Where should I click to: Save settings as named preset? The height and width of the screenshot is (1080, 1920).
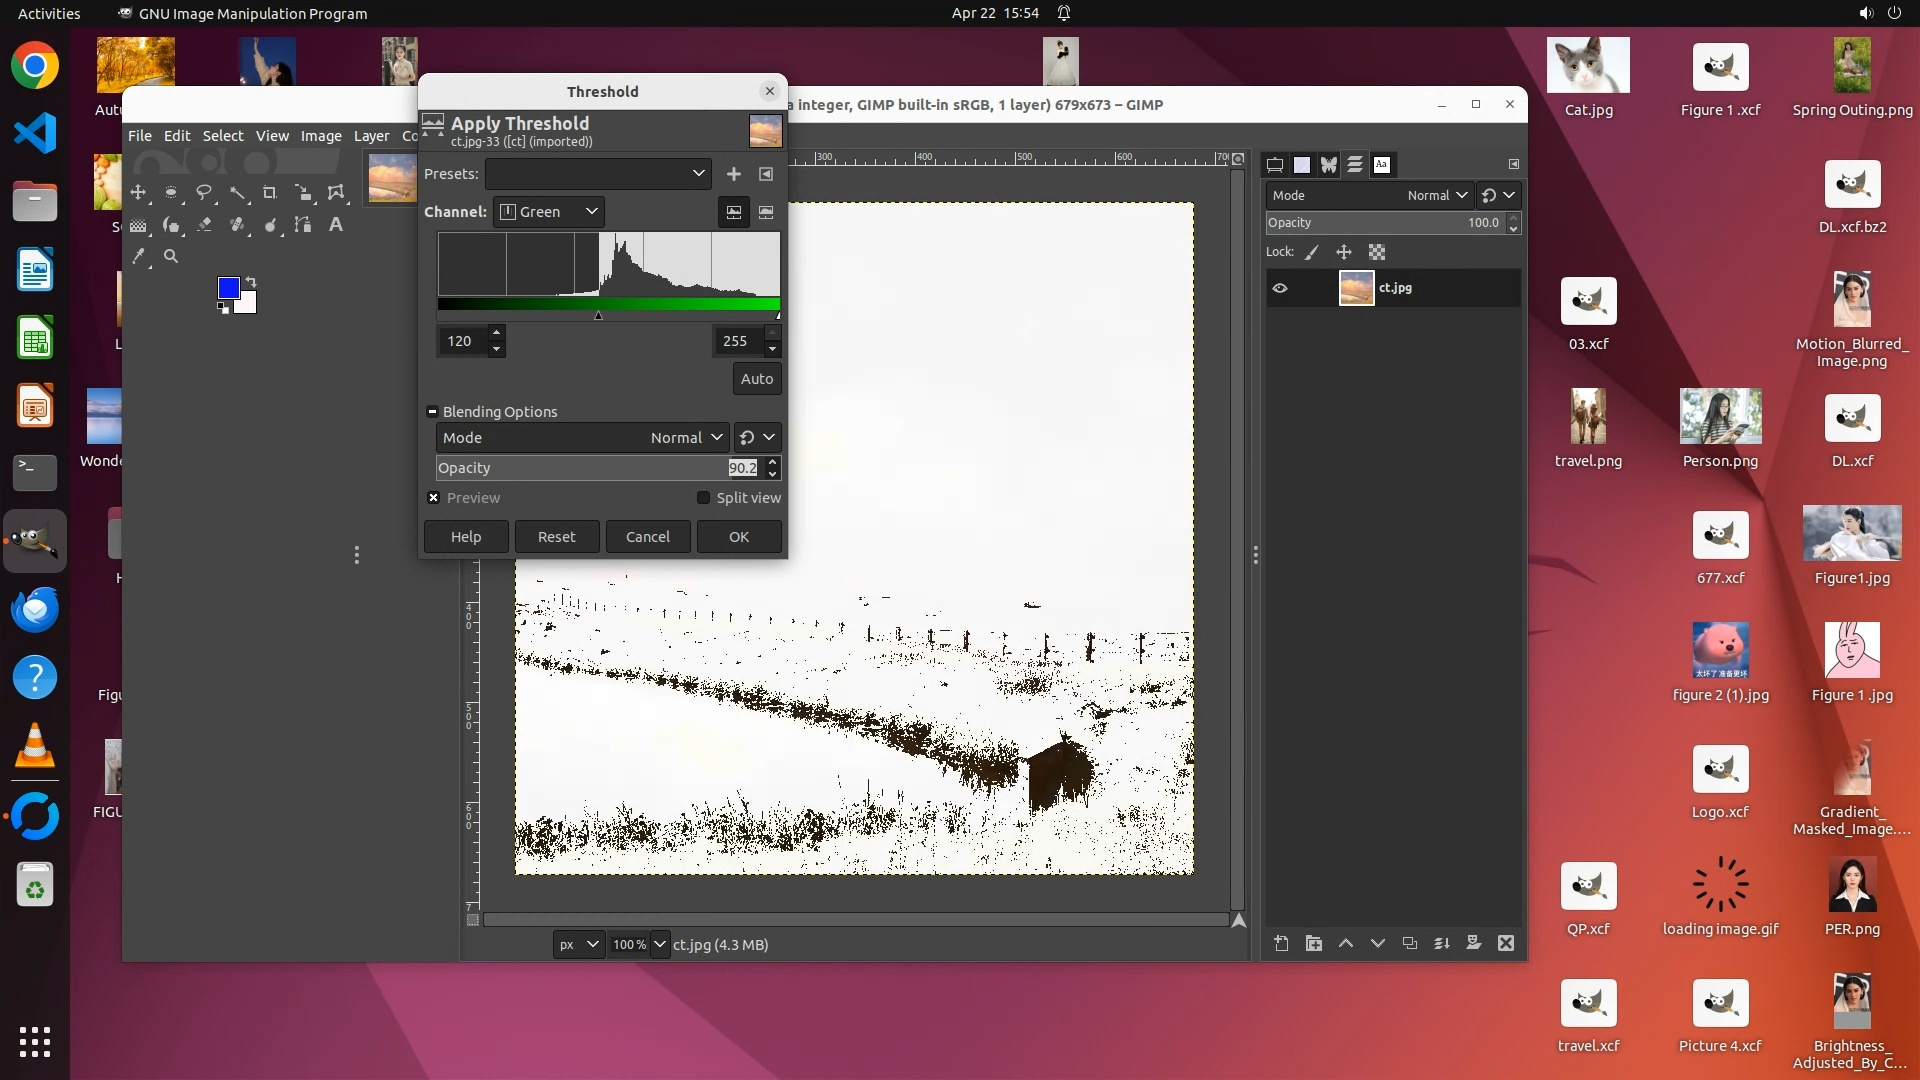[734, 174]
